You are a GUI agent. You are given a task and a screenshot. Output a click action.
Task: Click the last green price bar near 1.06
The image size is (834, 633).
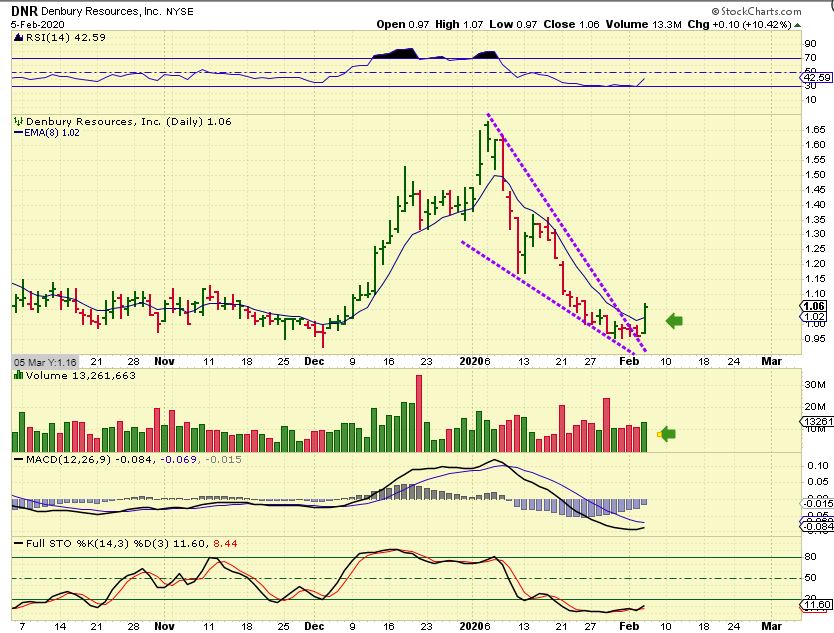point(645,318)
